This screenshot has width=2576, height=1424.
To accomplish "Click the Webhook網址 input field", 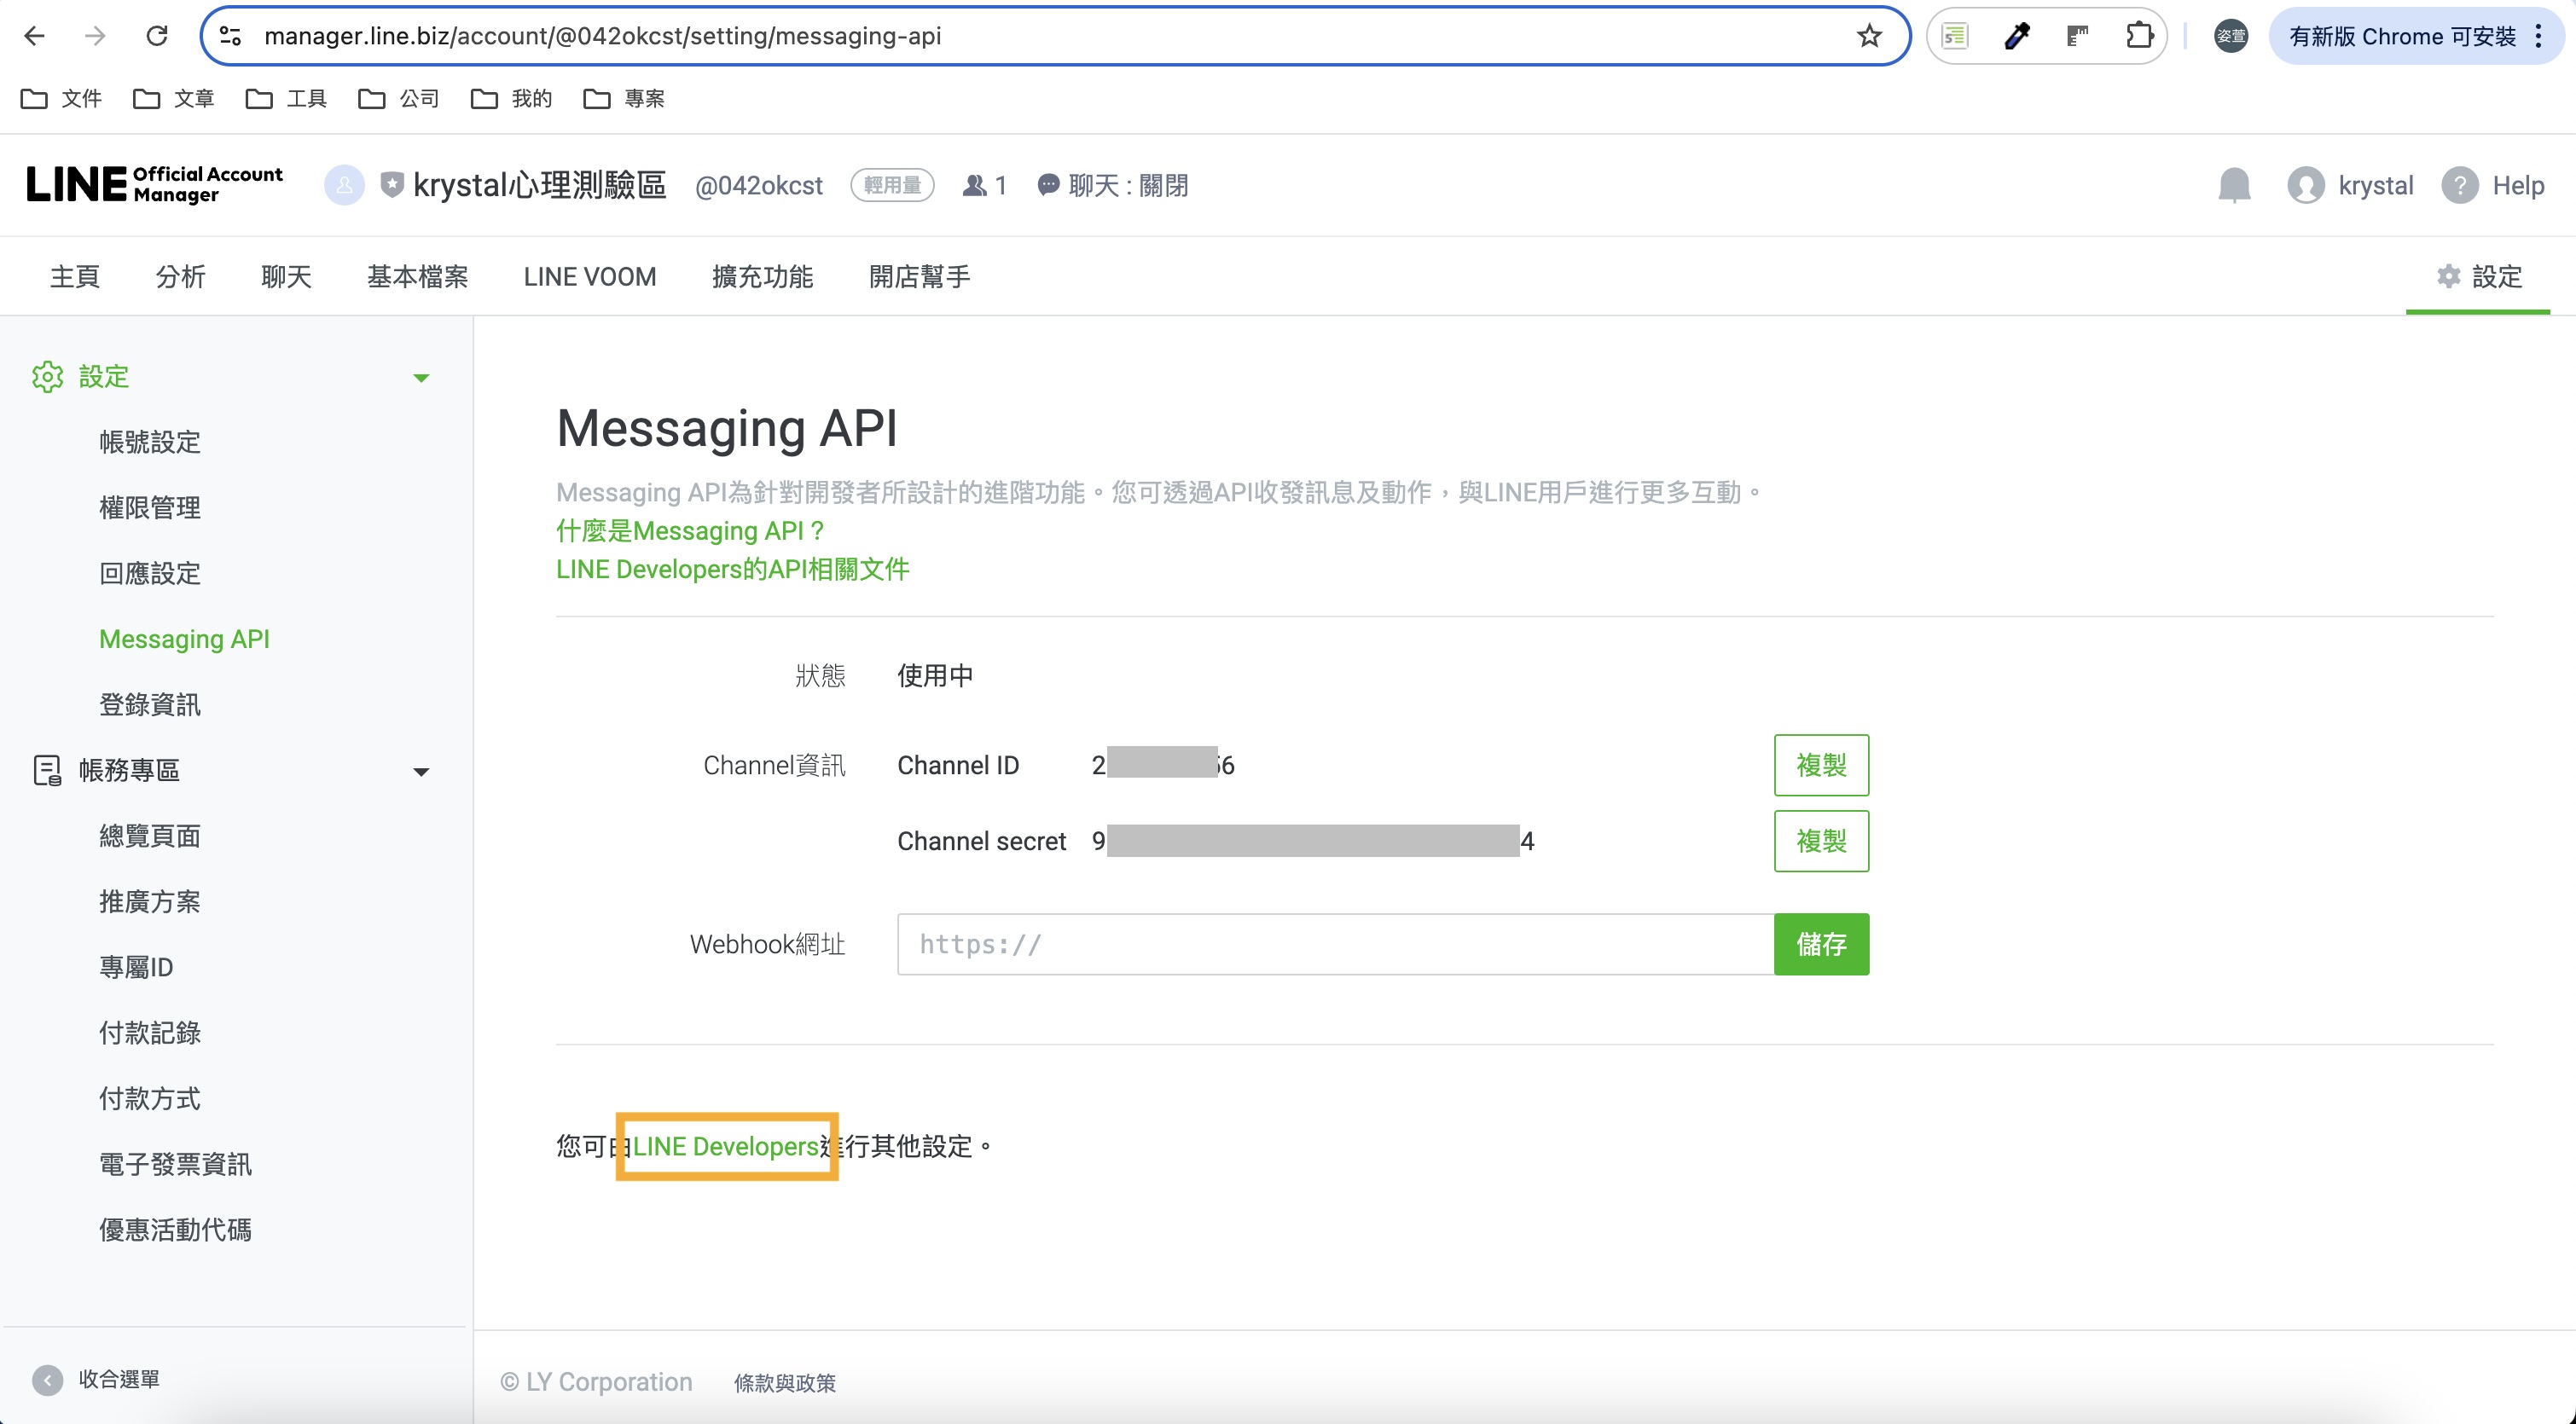I will tap(1336, 944).
